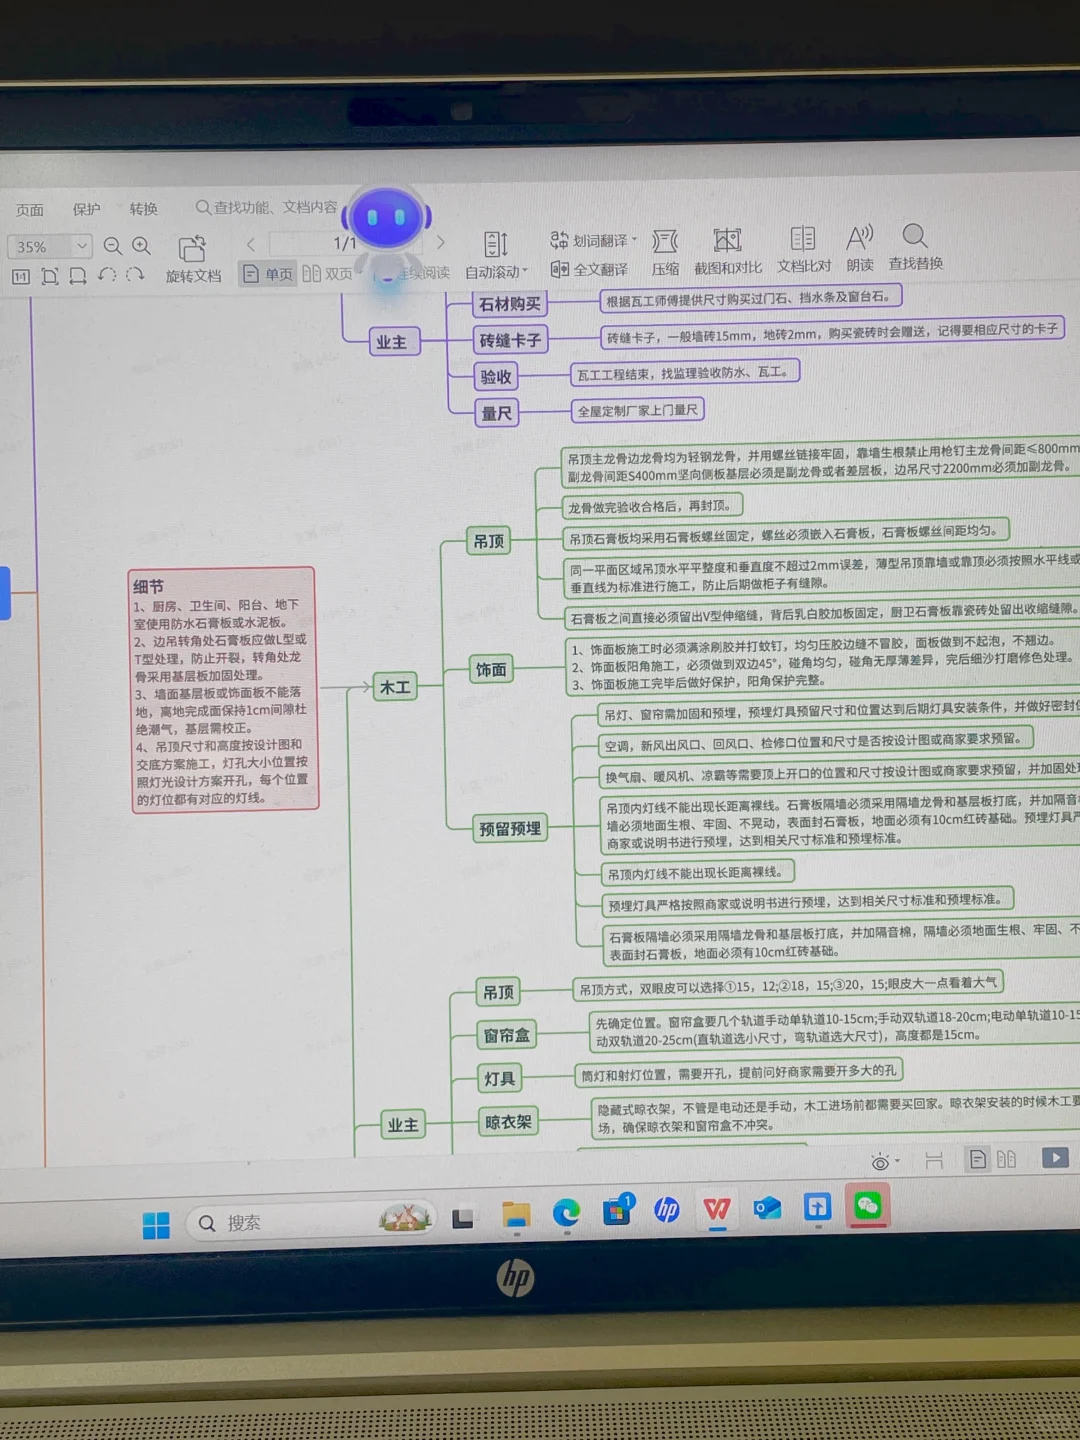
Task: Switch to single page icon in status bar
Action: click(x=978, y=1159)
